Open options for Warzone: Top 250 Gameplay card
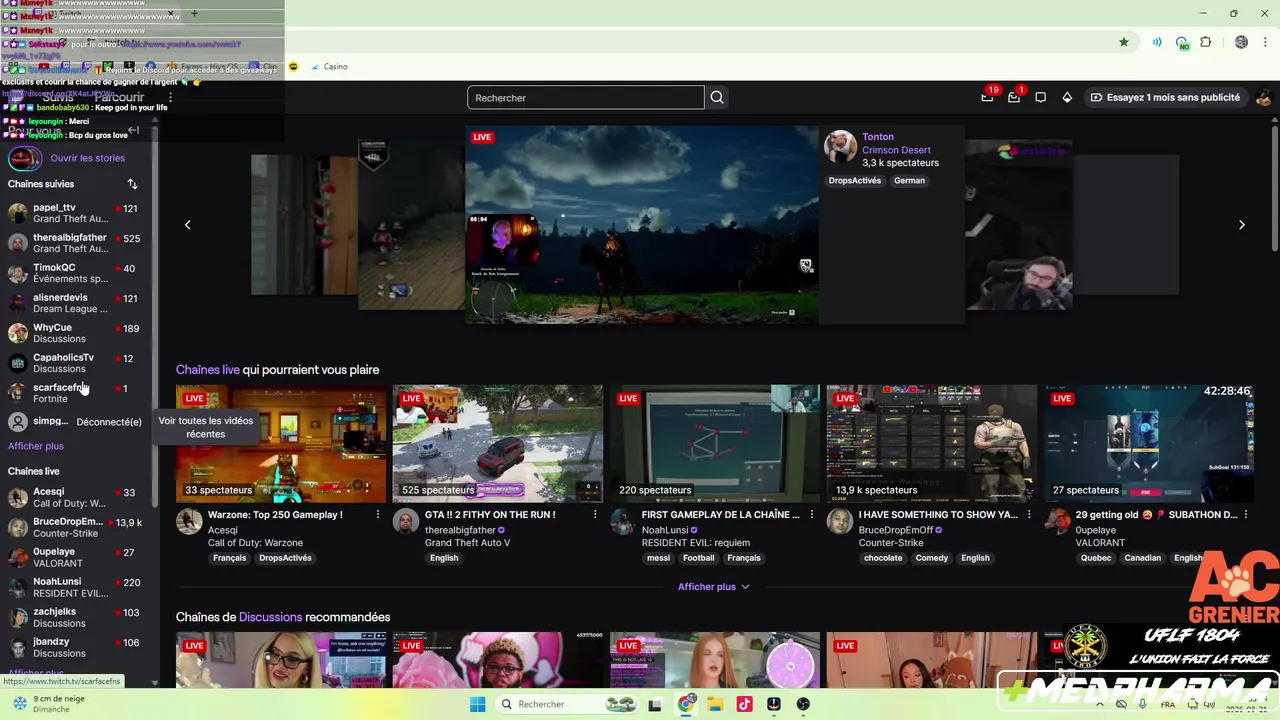This screenshot has width=1280, height=720. 378,514
